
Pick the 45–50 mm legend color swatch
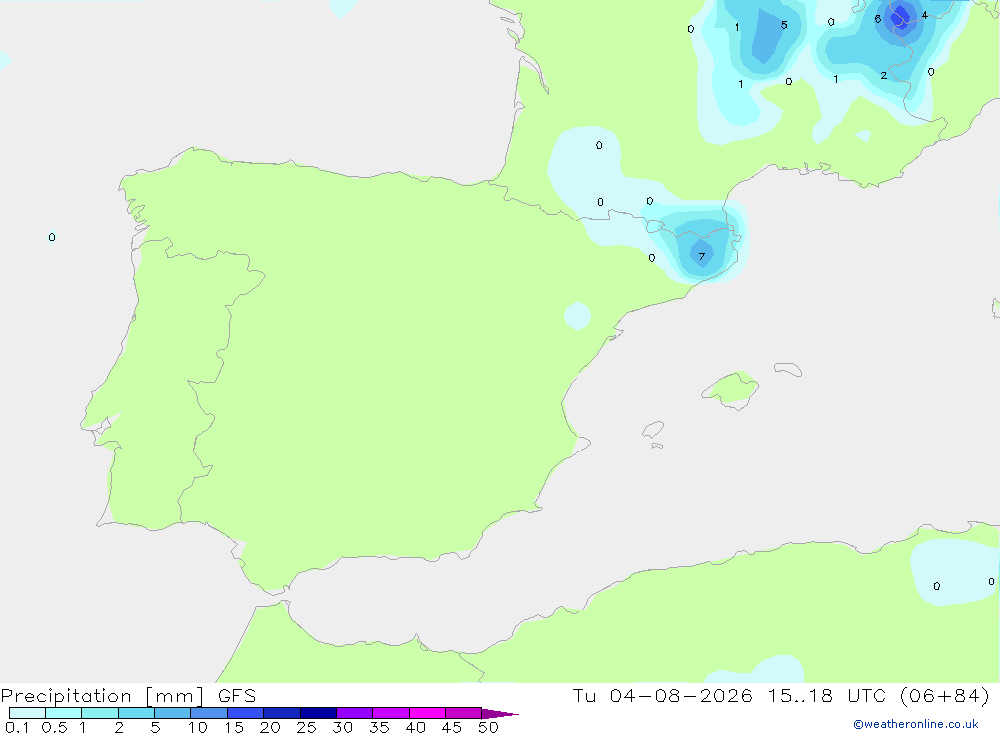pos(464,713)
